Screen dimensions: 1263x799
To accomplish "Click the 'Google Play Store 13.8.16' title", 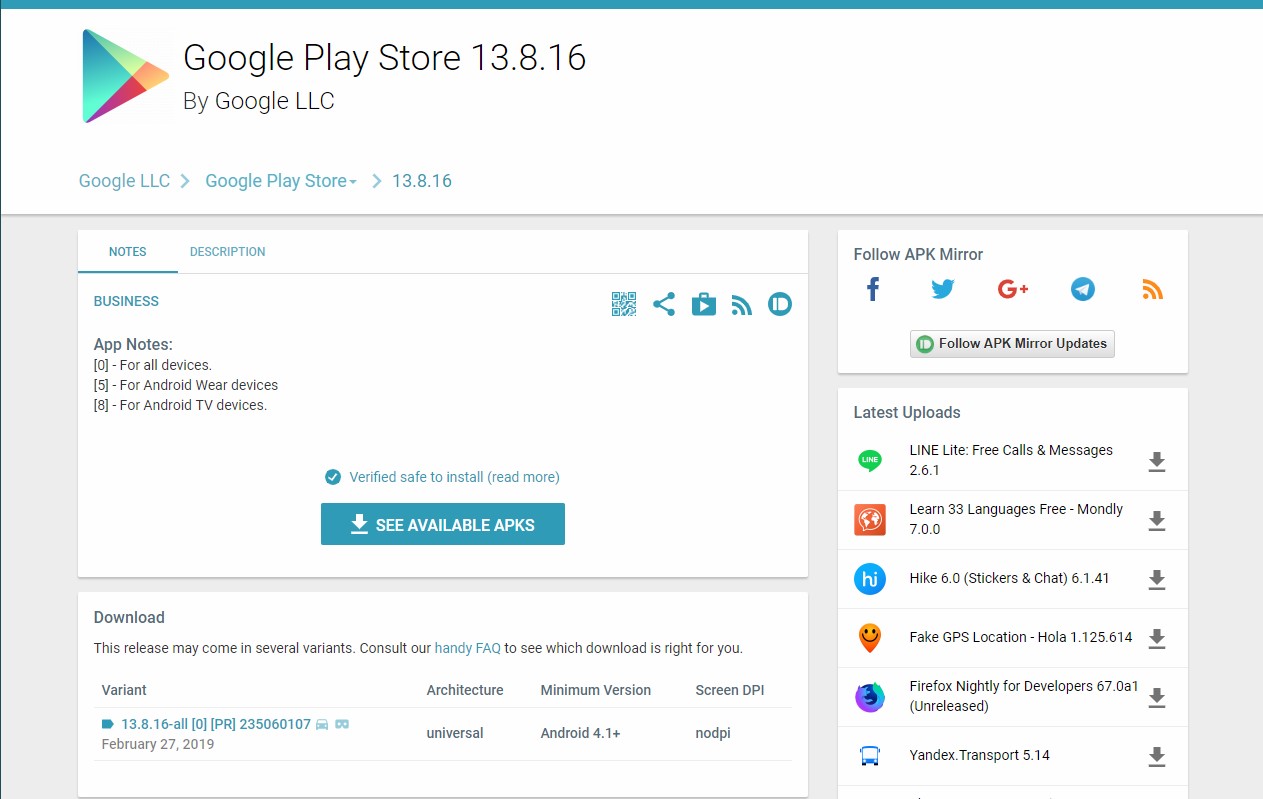I will [x=384, y=58].
